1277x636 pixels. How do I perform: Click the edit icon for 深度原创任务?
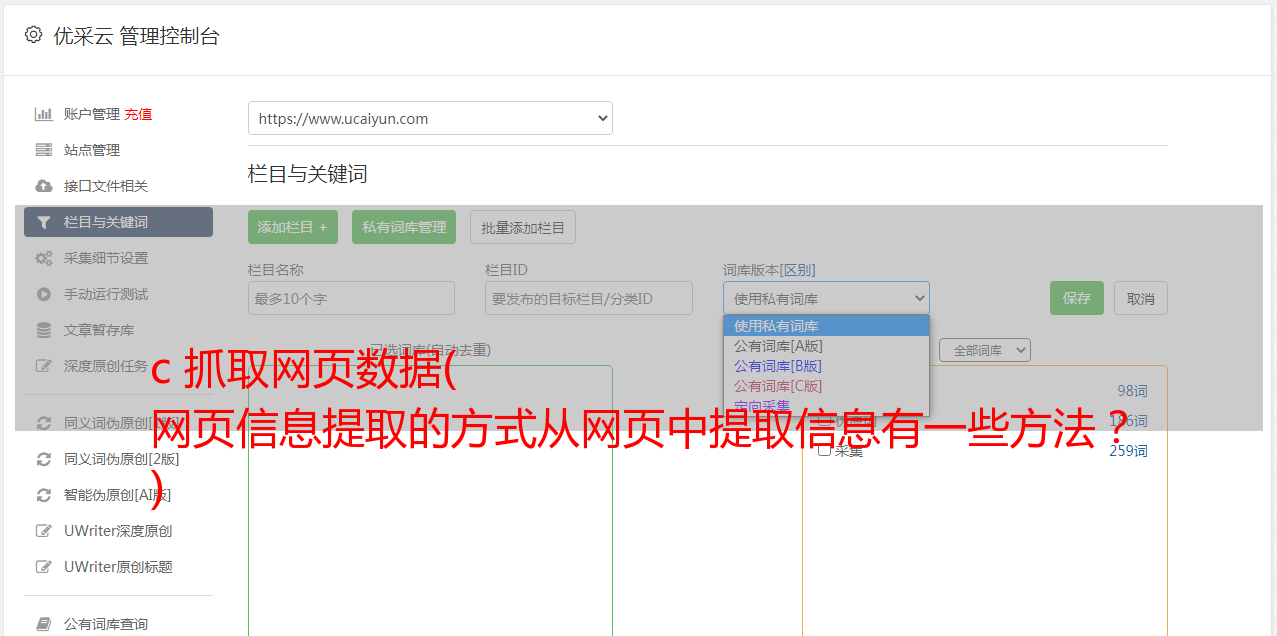pos(44,366)
